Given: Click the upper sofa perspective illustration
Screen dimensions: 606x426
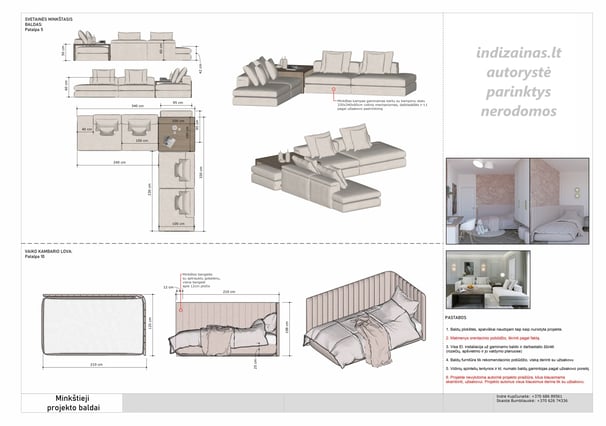Looking at the screenshot, I should 324,77.
